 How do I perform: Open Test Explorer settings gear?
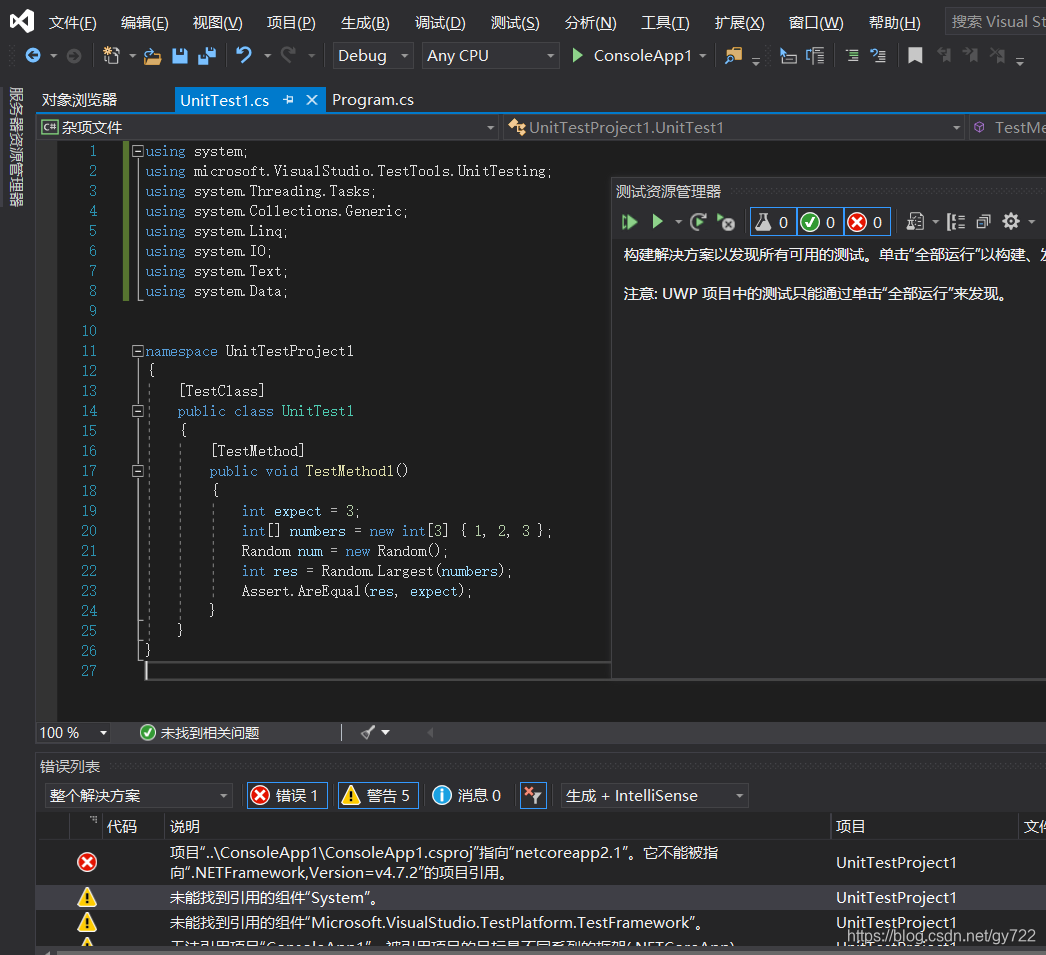tap(1011, 222)
